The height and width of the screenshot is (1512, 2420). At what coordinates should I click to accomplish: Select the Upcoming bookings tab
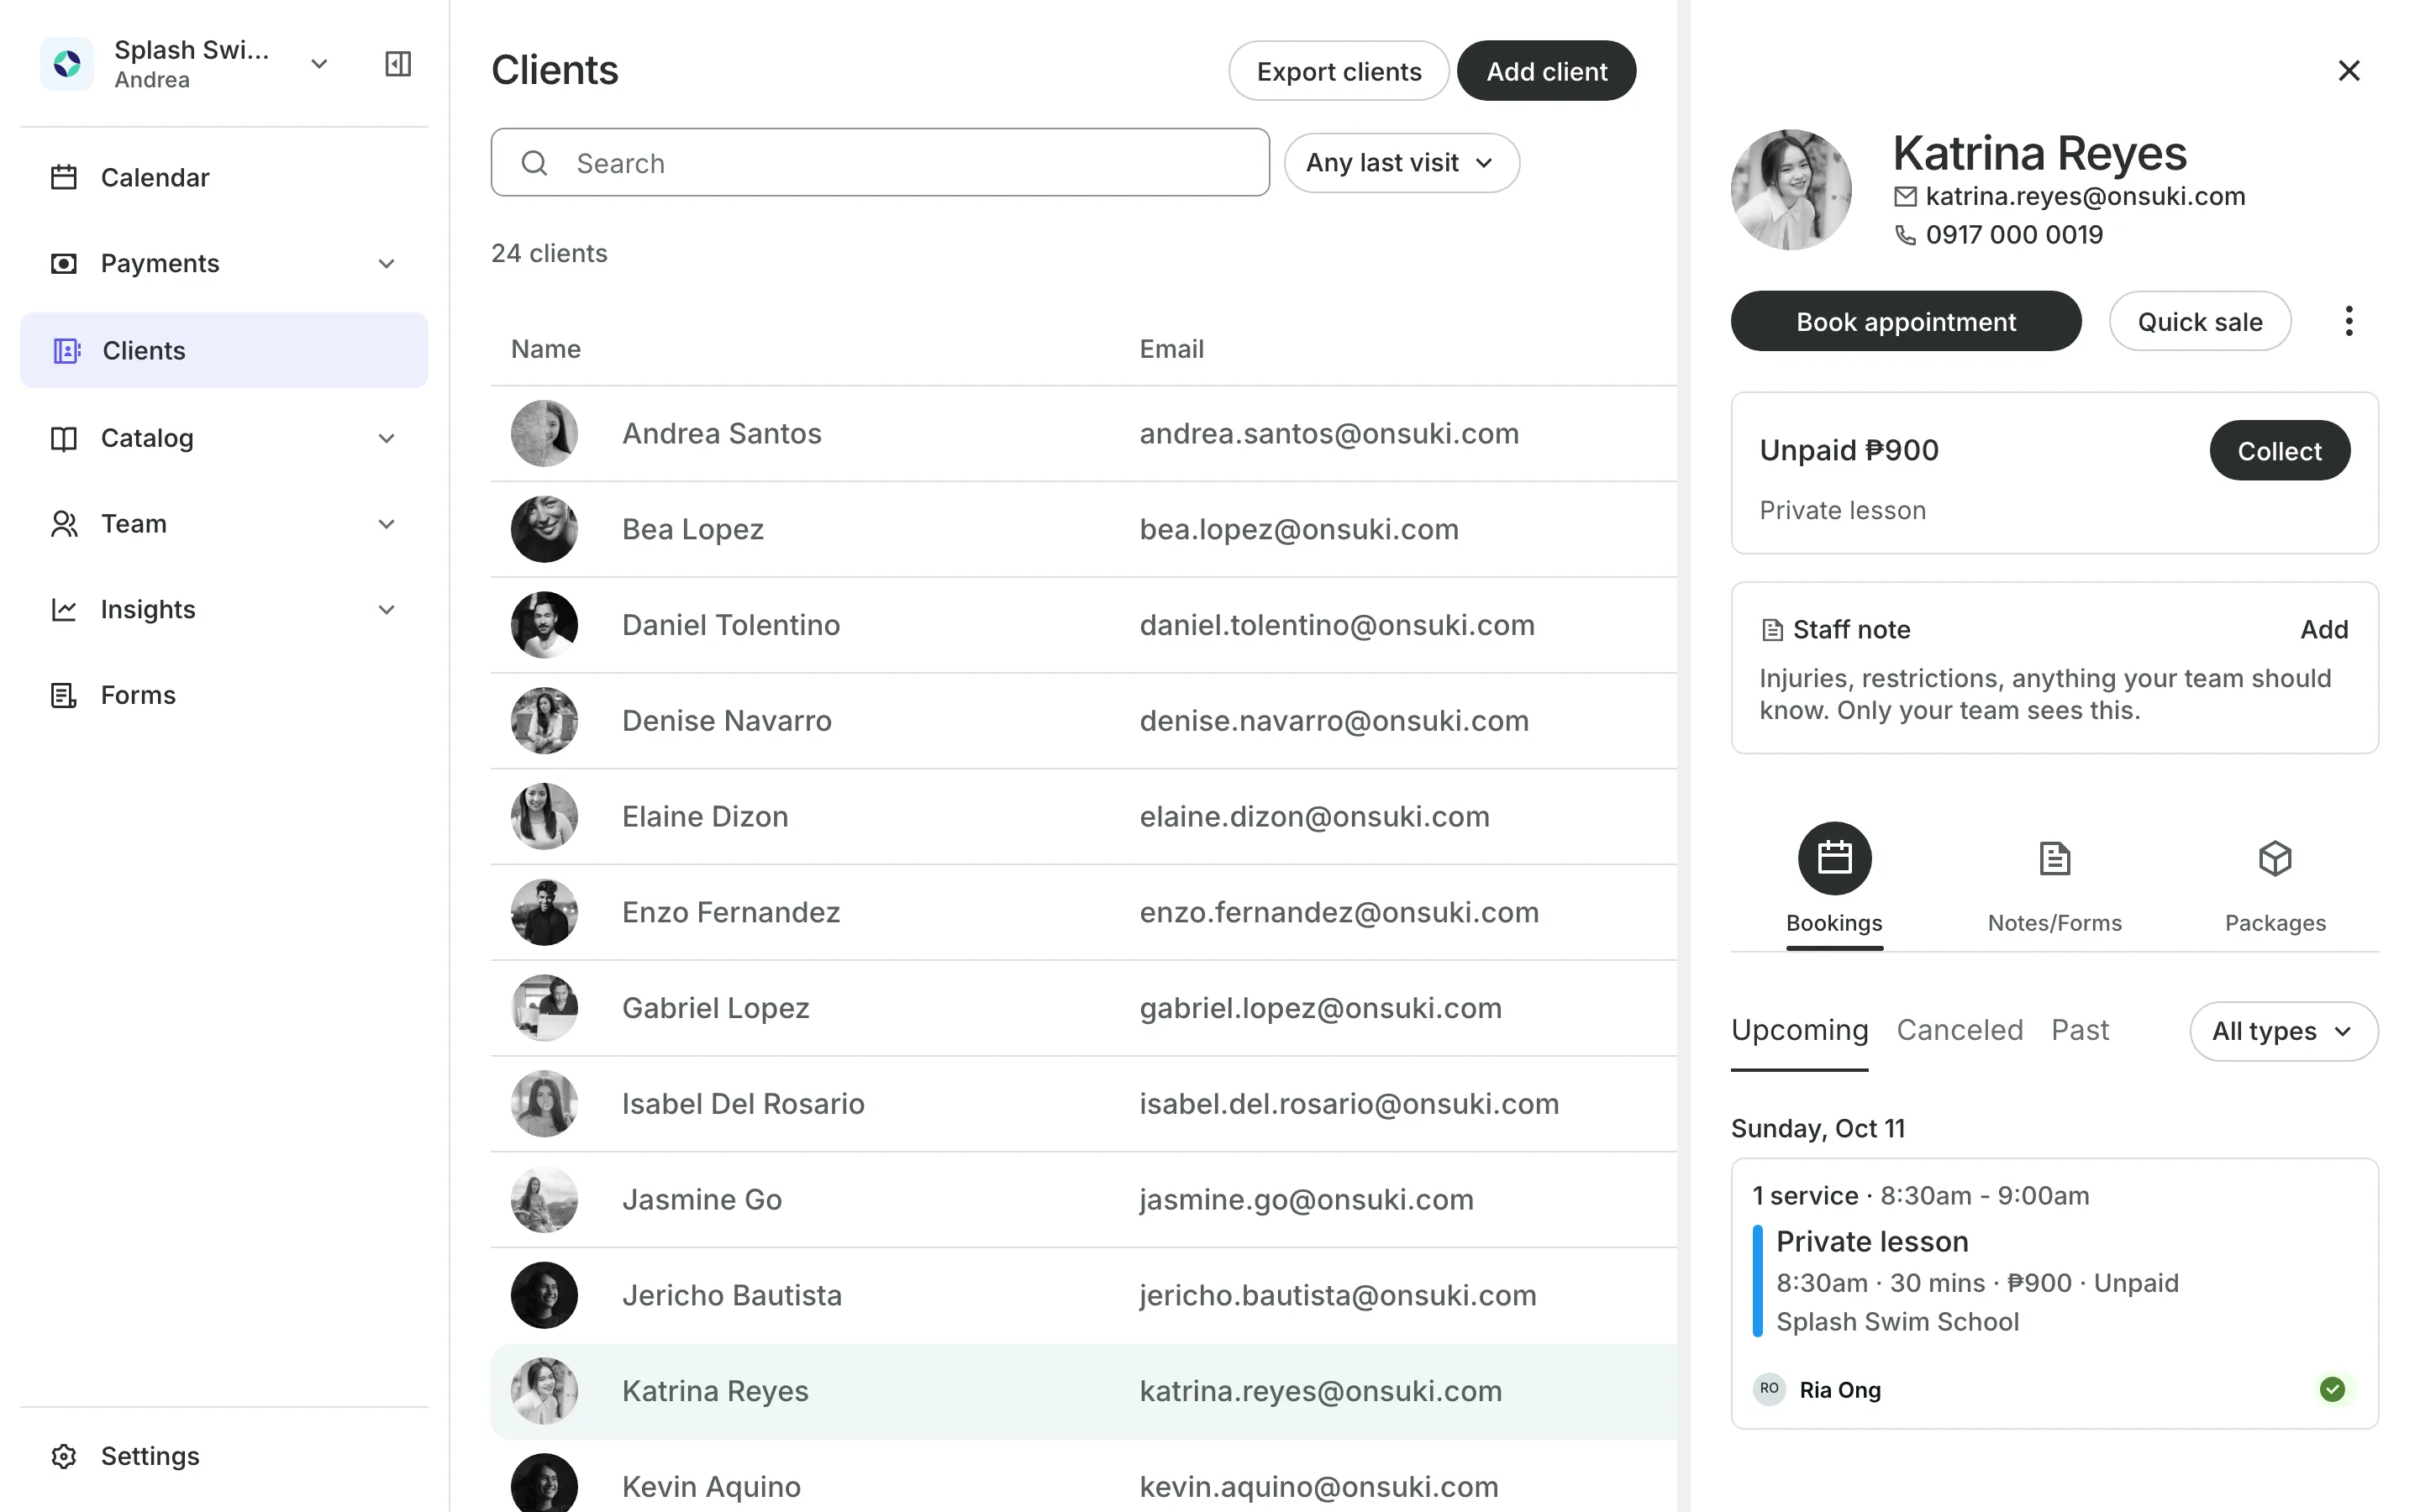tap(1799, 1030)
